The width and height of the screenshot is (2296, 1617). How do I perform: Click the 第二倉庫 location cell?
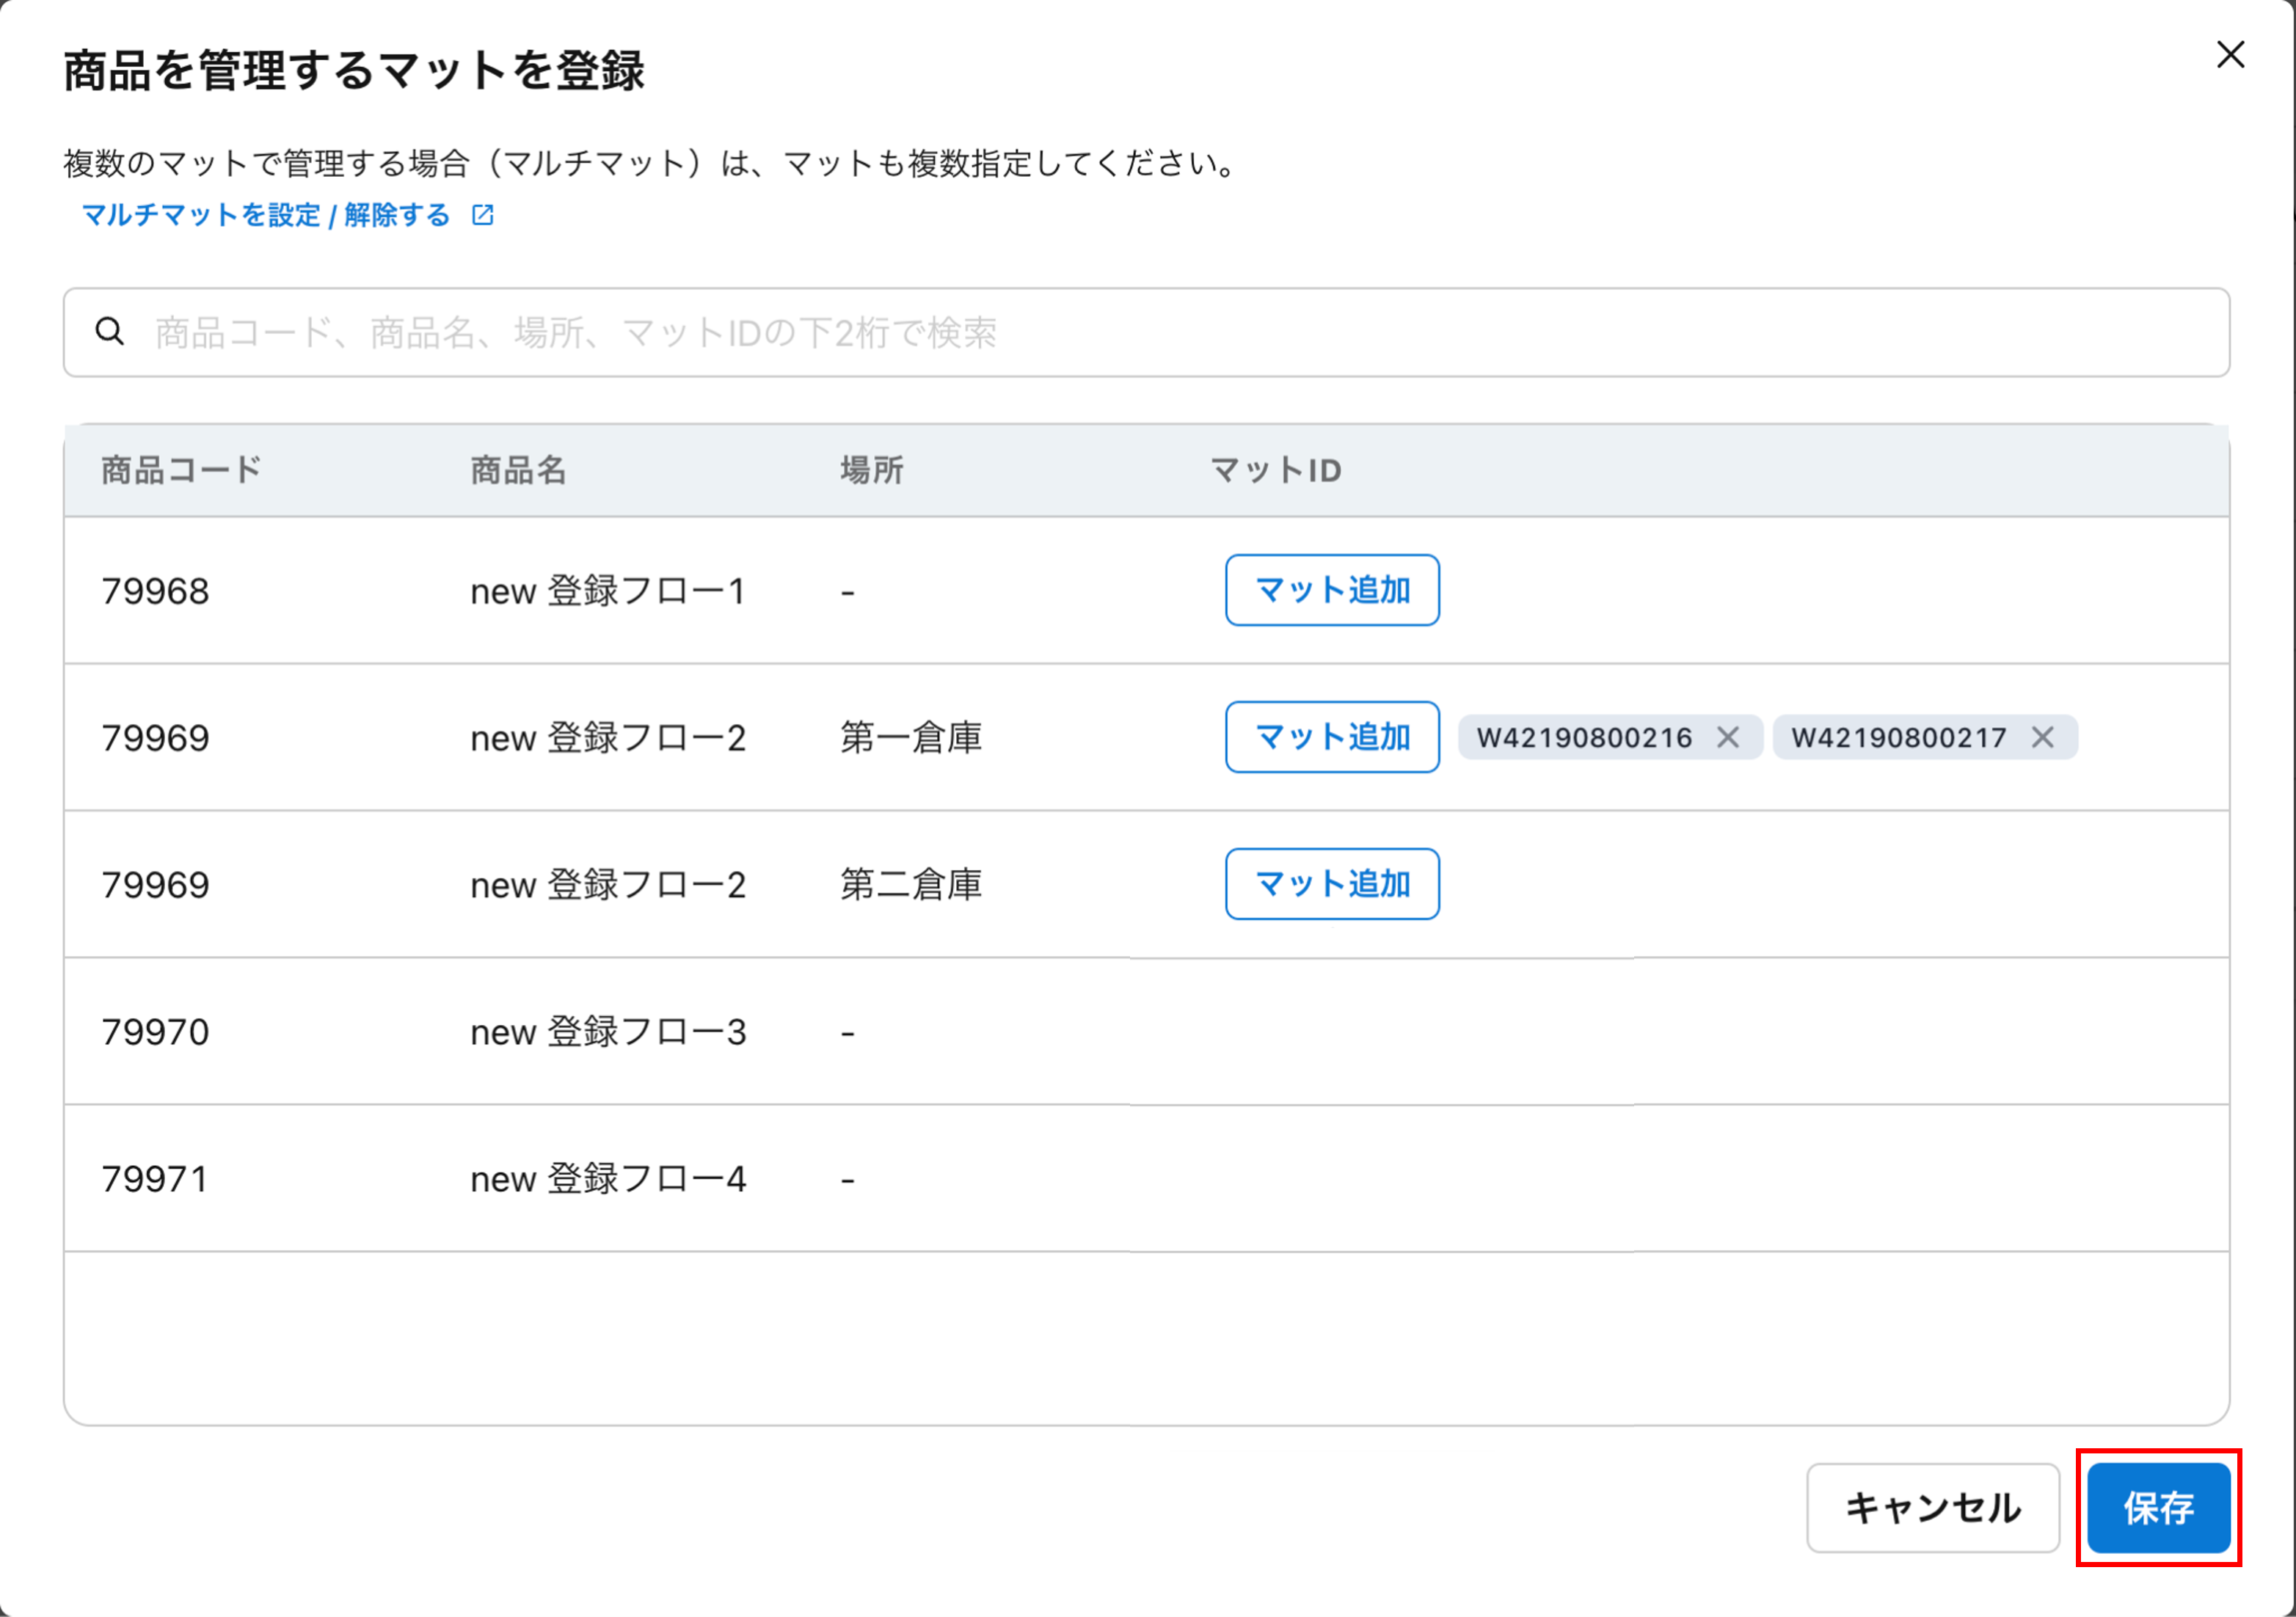pyautogui.click(x=911, y=885)
